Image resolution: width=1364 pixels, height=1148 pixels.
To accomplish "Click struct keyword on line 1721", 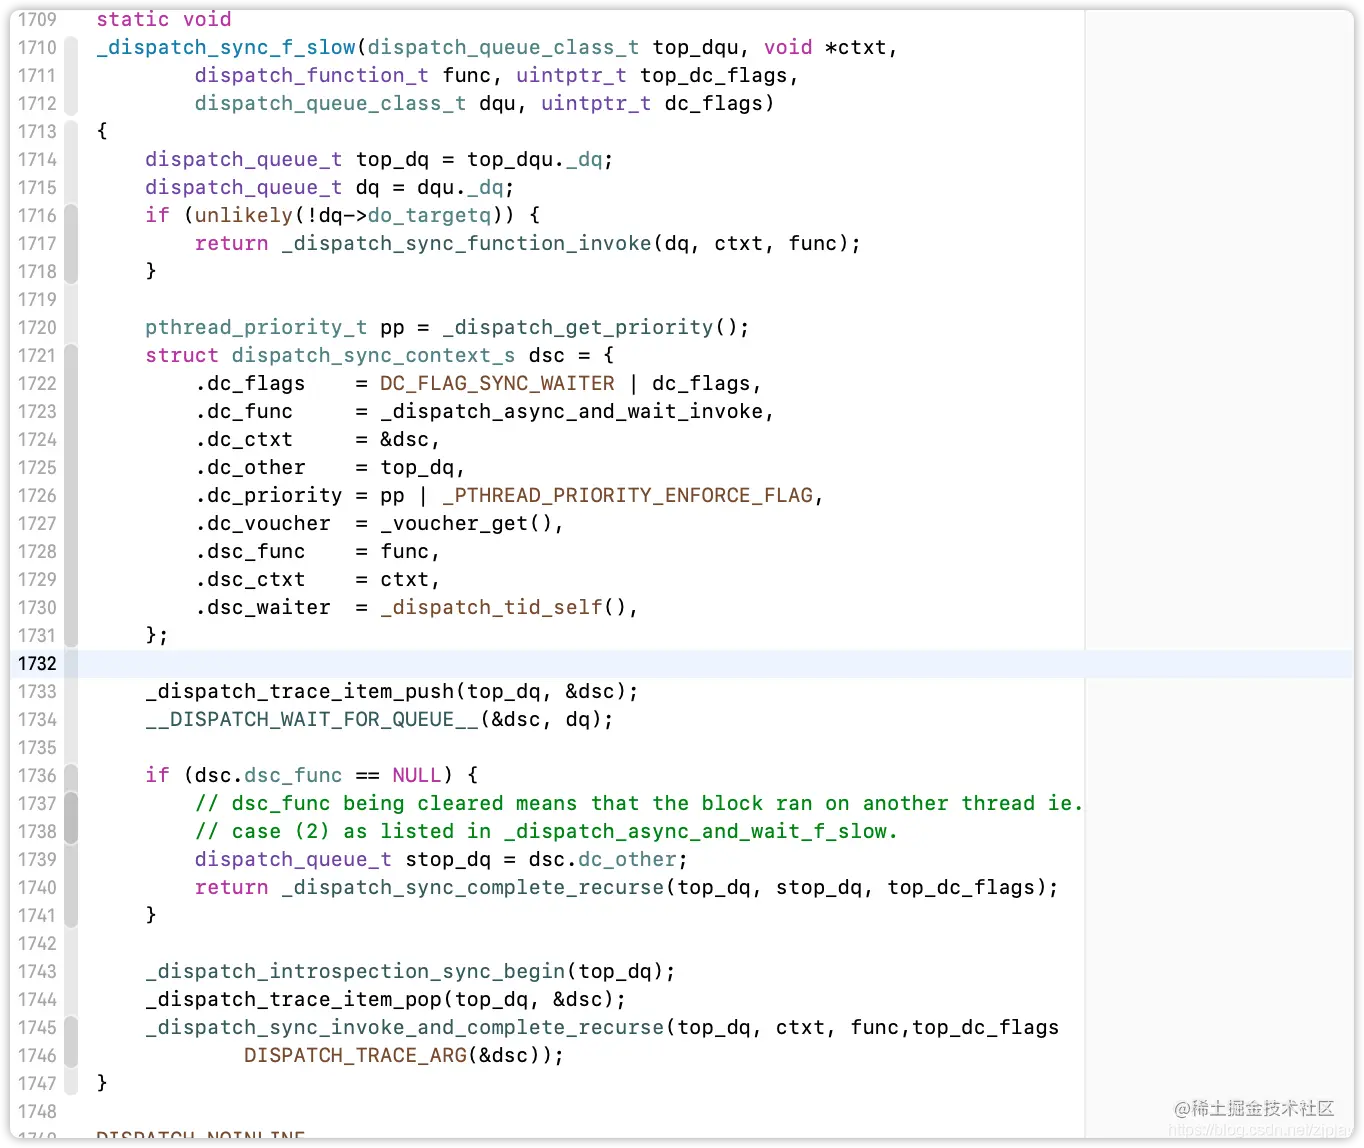I will [x=182, y=355].
